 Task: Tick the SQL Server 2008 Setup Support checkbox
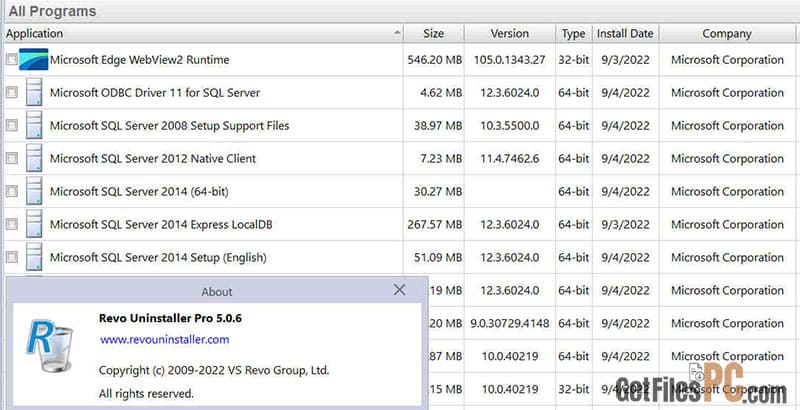12,125
